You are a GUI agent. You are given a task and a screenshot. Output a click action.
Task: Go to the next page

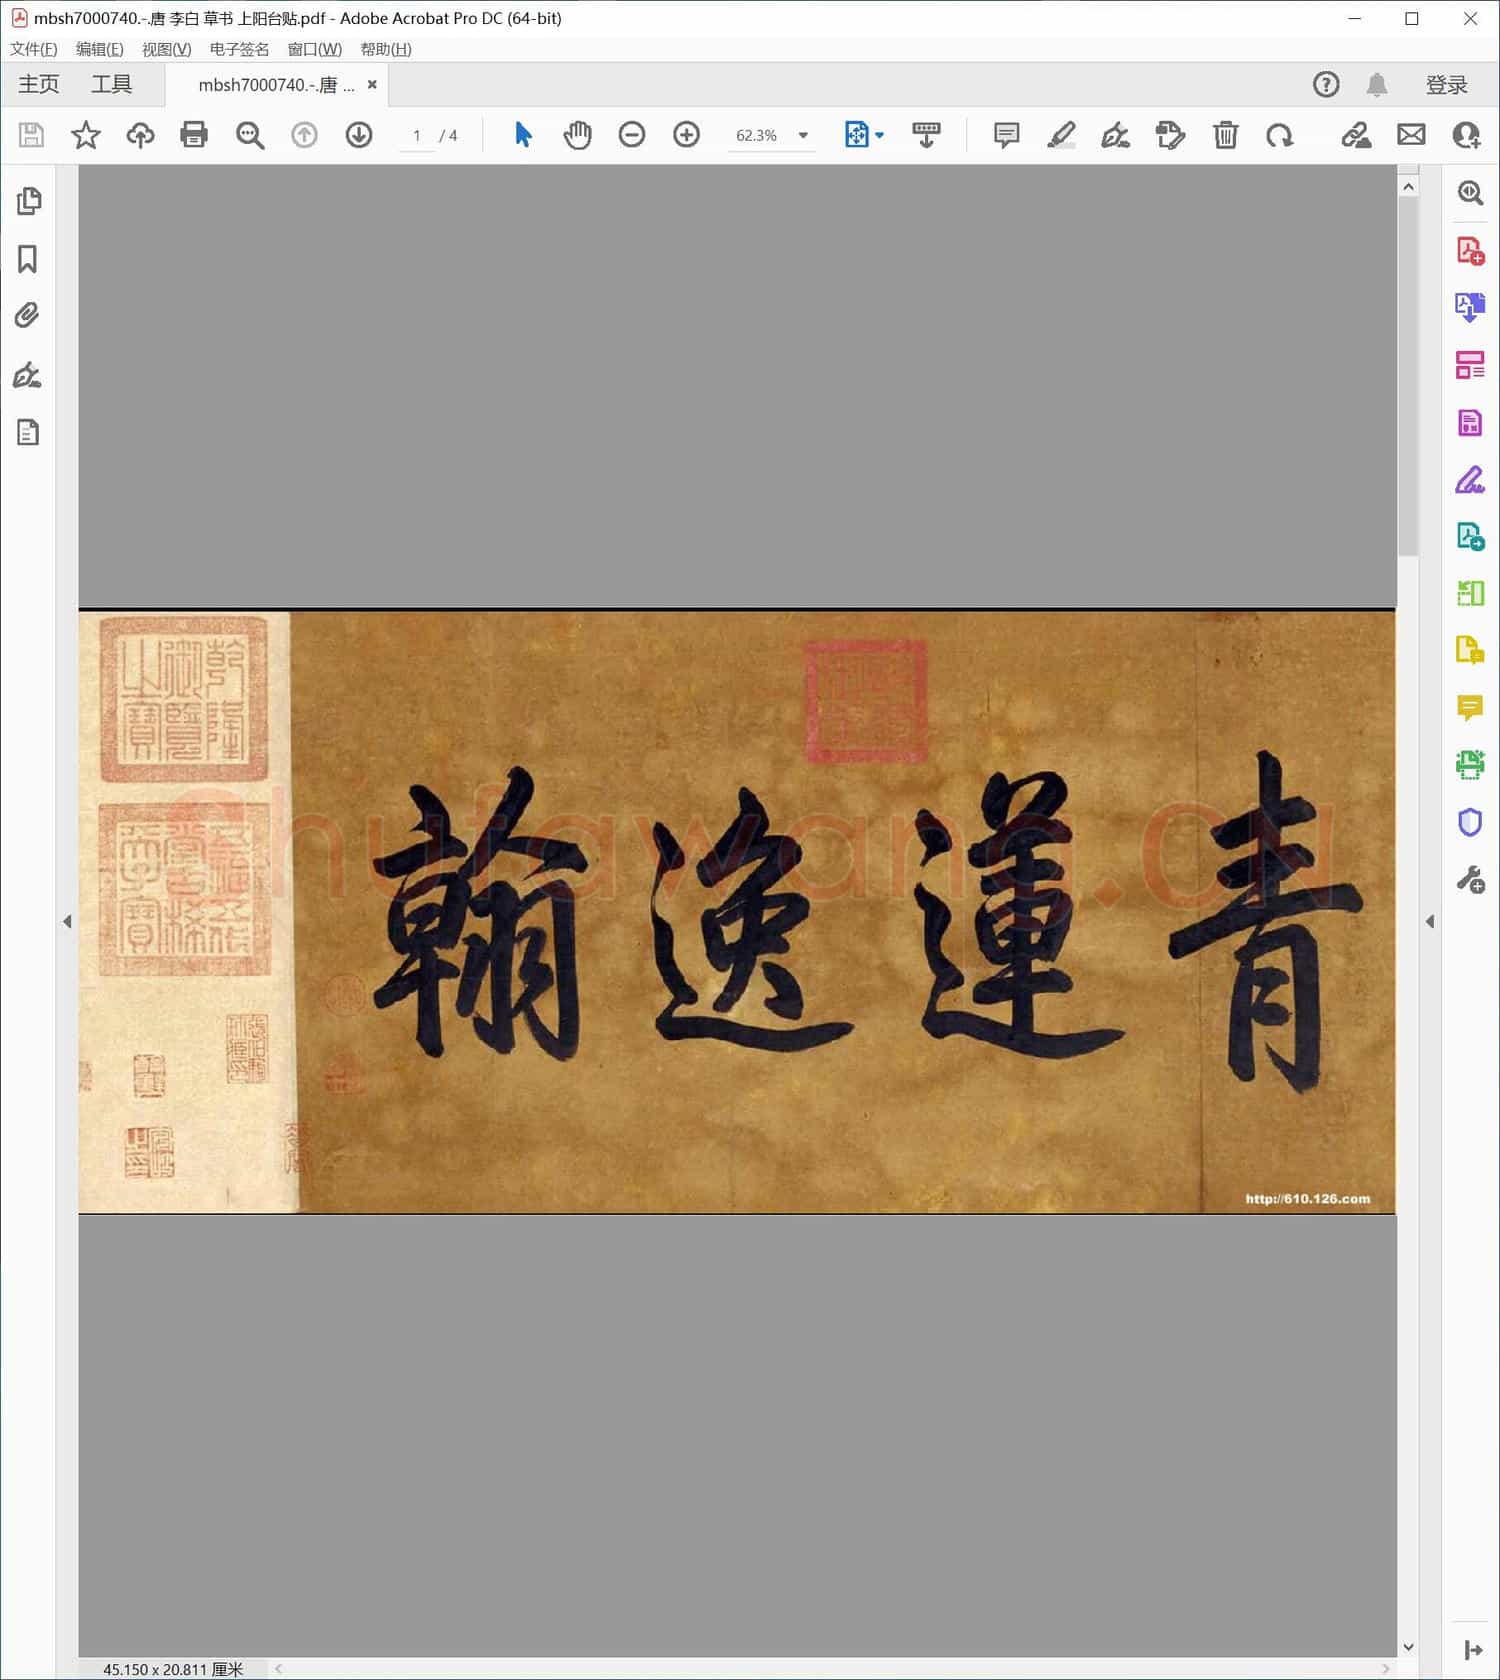pyautogui.click(x=359, y=135)
